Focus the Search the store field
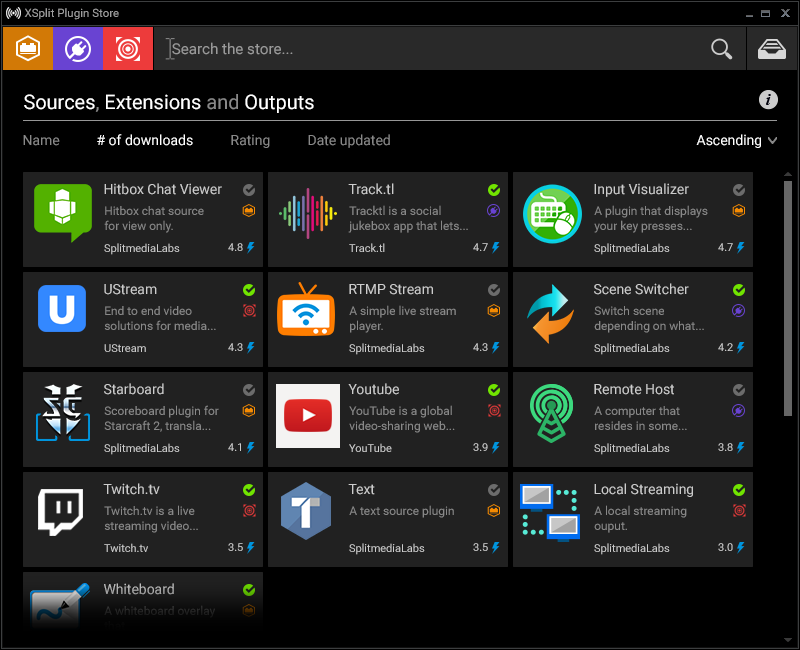This screenshot has height=650, width=800. coord(430,49)
